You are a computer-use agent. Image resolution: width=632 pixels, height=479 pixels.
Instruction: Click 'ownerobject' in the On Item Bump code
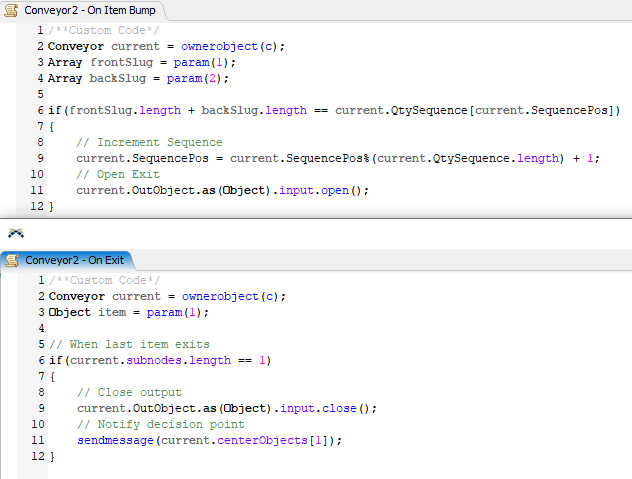tap(219, 46)
